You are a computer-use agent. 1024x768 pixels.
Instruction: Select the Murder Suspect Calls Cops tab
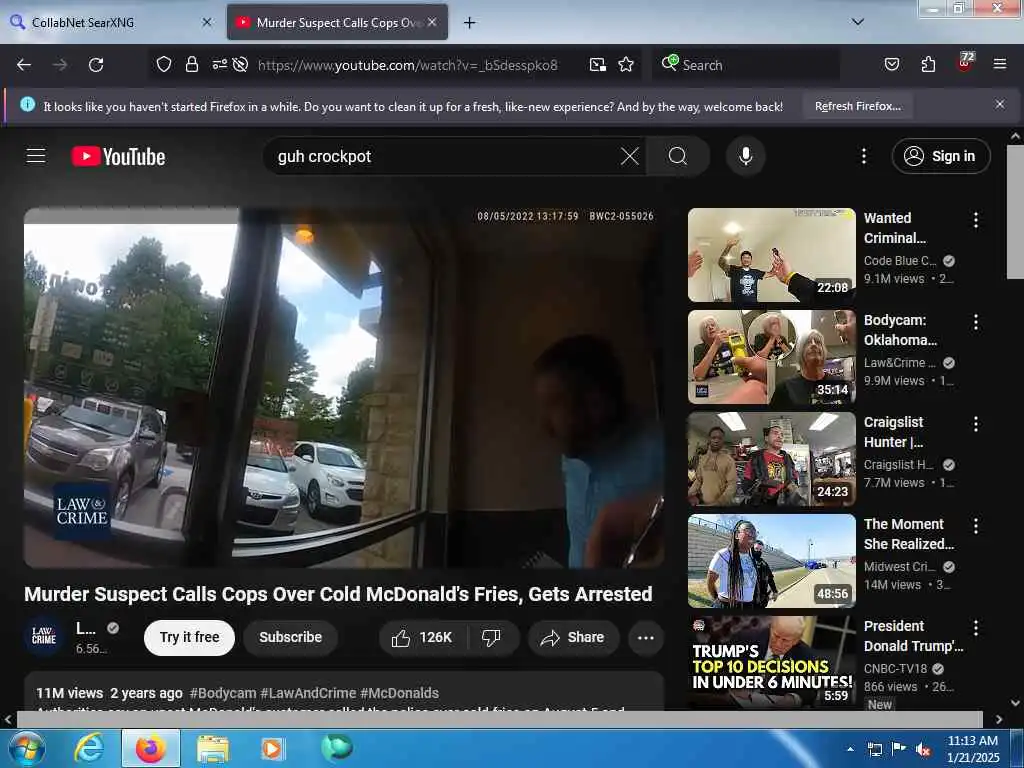click(x=337, y=22)
